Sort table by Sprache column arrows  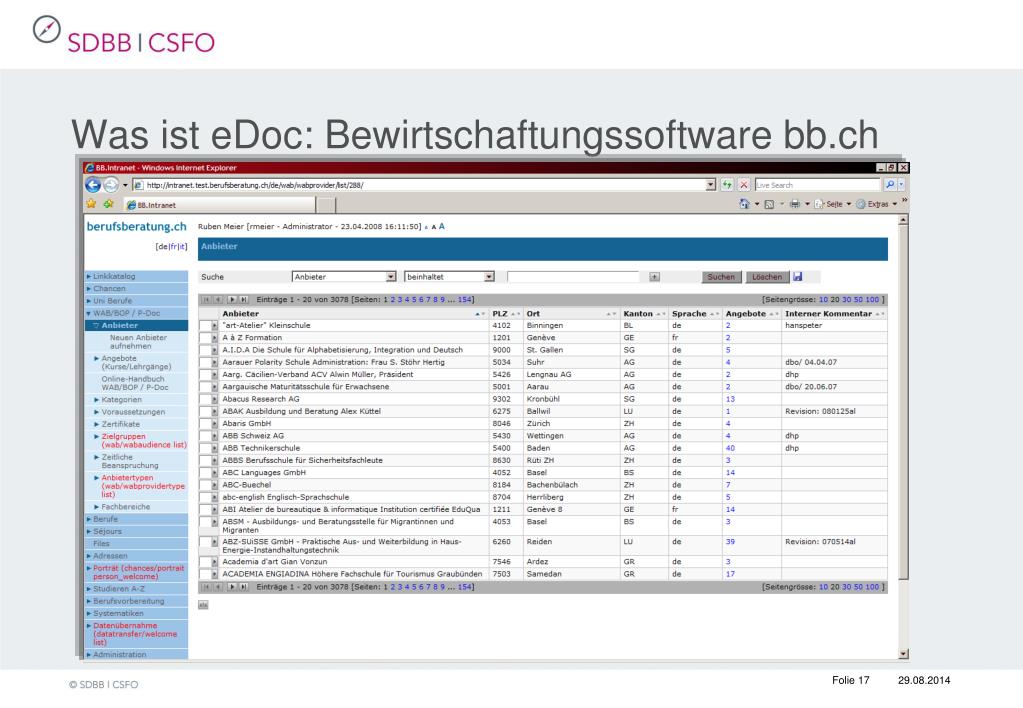[714, 314]
